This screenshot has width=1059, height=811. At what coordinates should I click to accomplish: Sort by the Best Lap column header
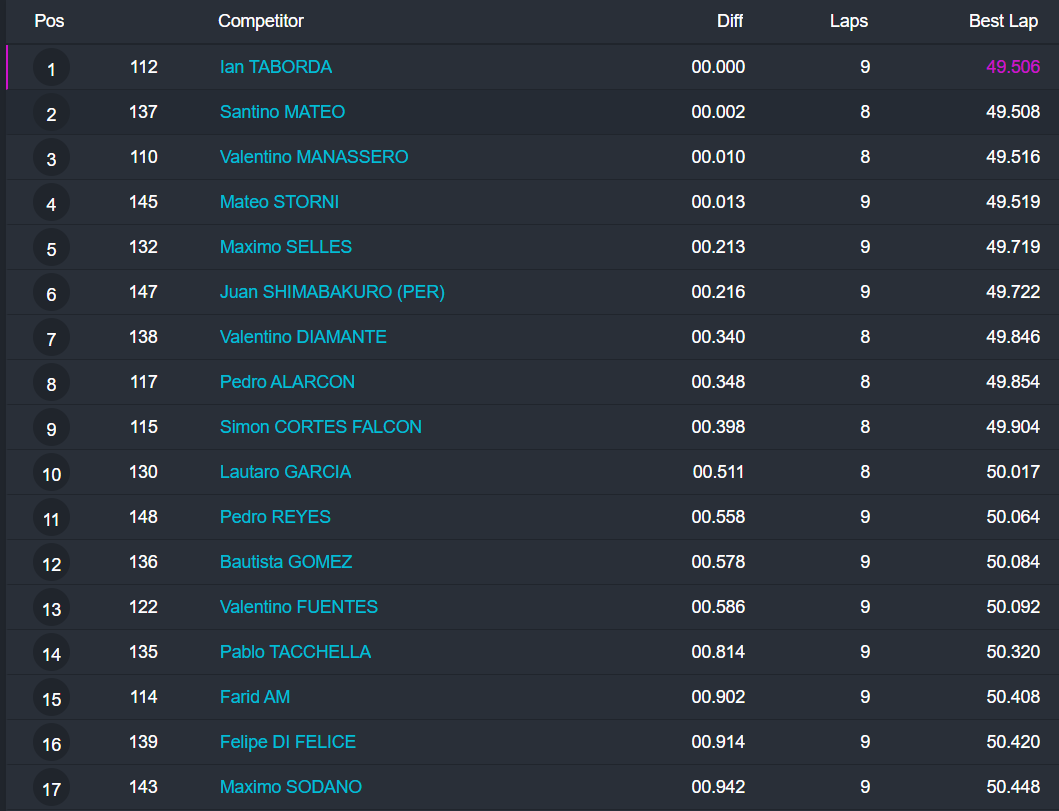pos(1003,21)
